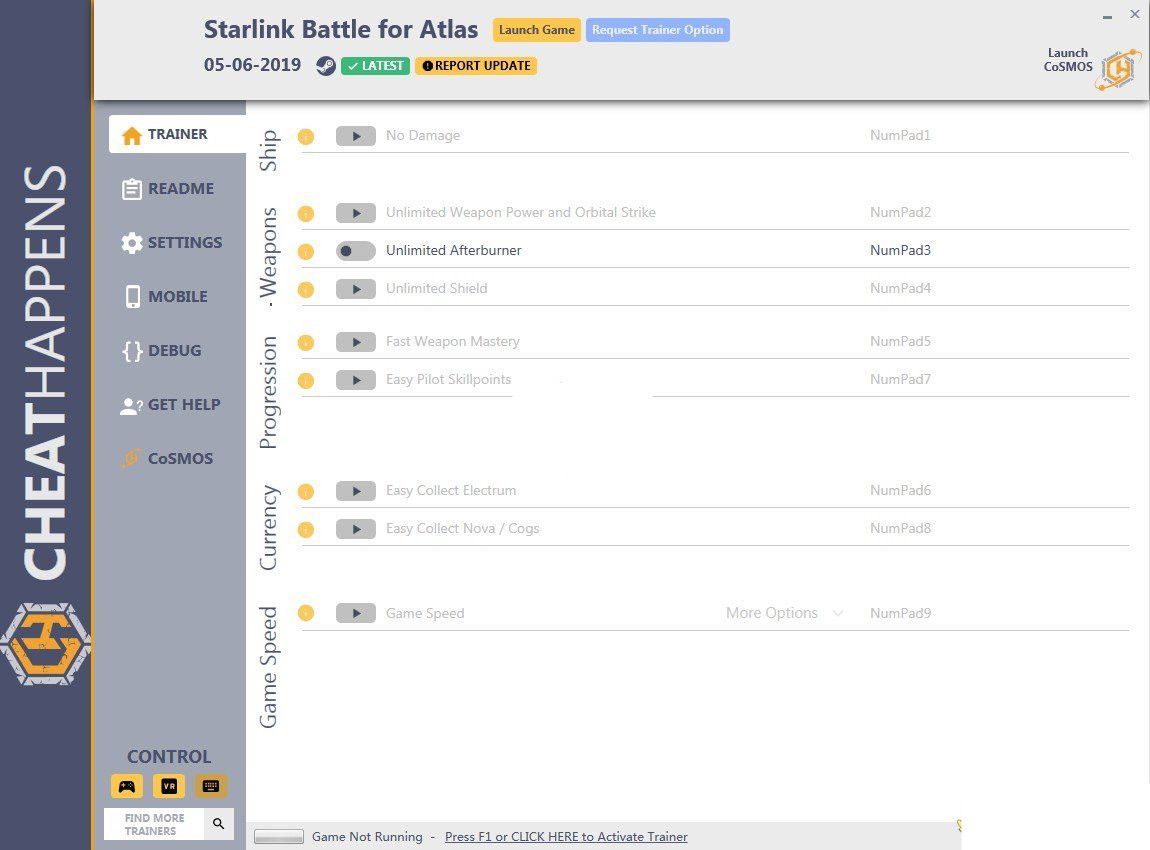1150x850 pixels.
Task: Click NumPad4 hotkey for Unlimited Shield
Action: tap(900, 289)
